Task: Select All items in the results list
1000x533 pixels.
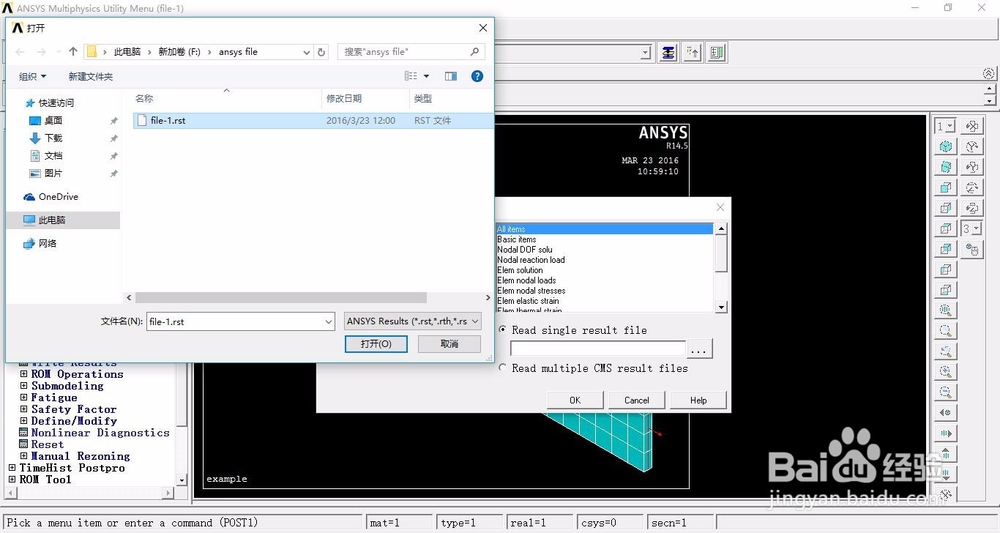Action: tap(605, 229)
